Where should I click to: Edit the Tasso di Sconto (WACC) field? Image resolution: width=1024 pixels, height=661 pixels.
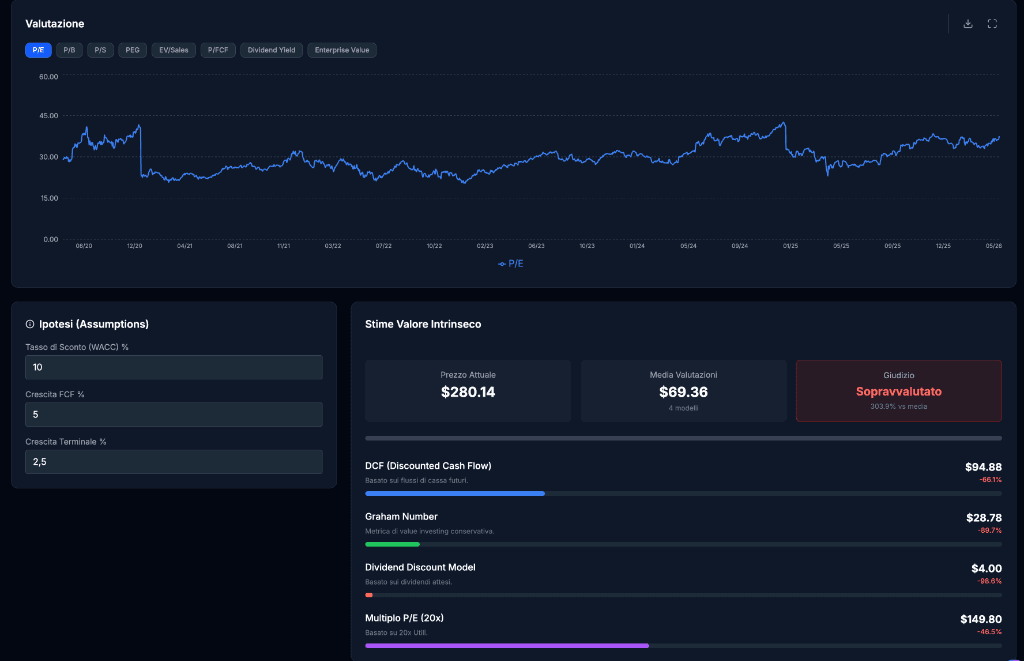pos(174,367)
